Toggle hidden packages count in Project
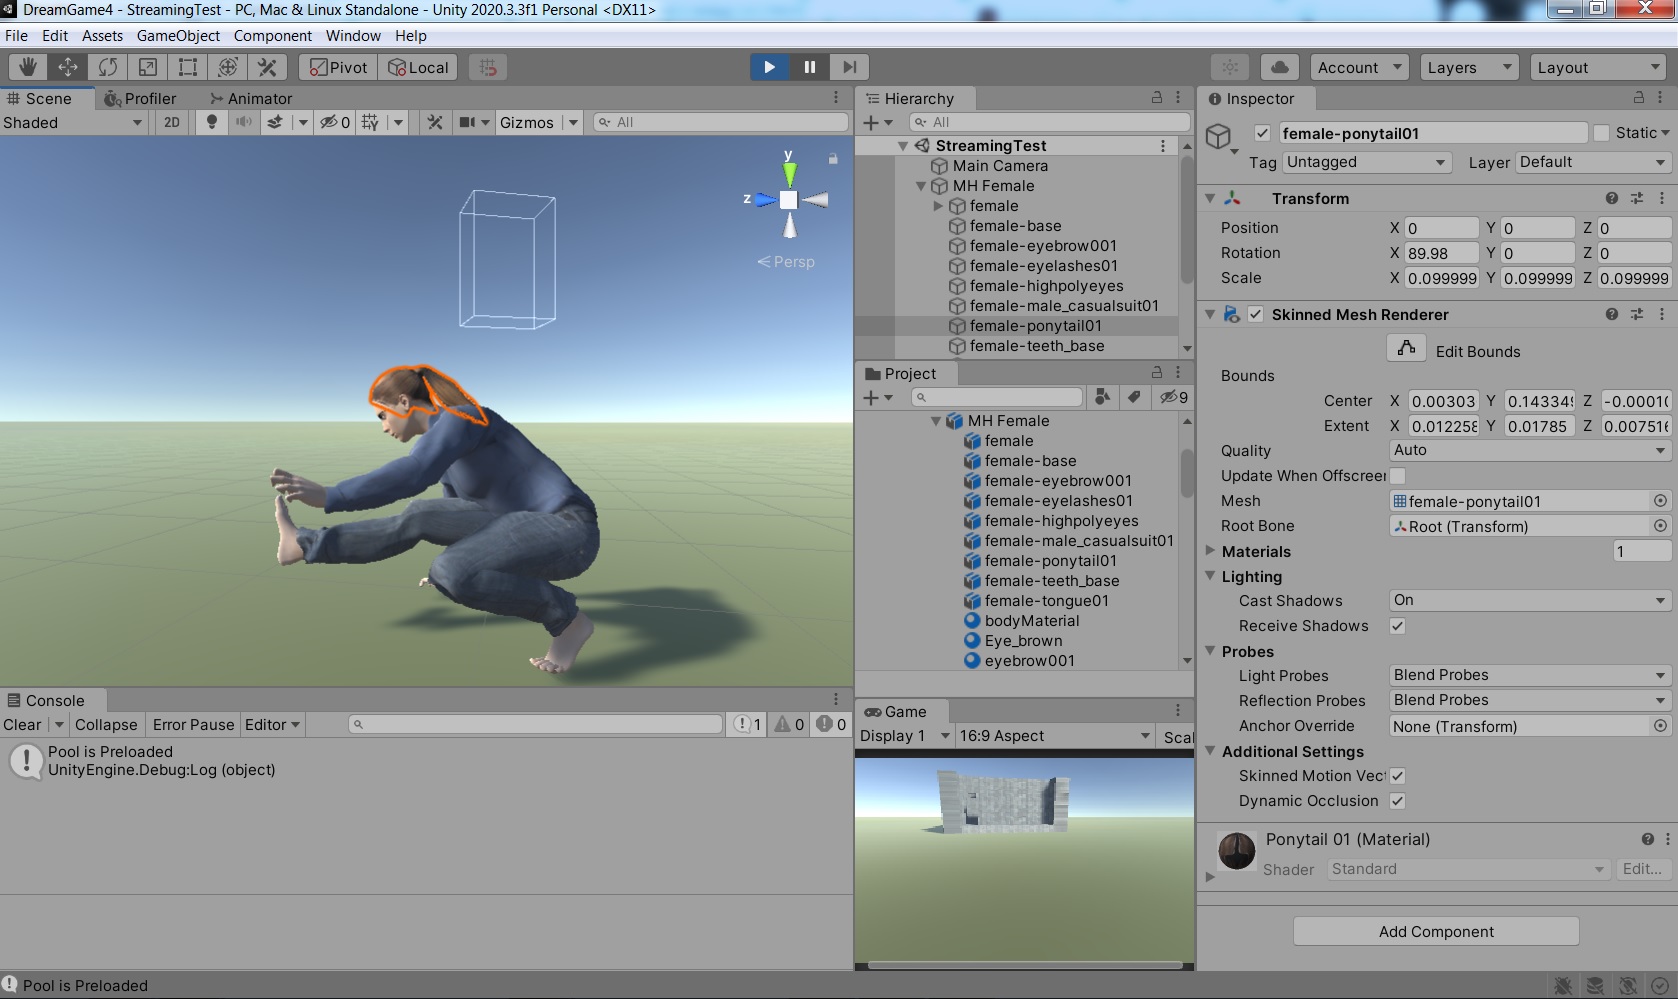This screenshot has height=999, width=1678. (x=1174, y=397)
